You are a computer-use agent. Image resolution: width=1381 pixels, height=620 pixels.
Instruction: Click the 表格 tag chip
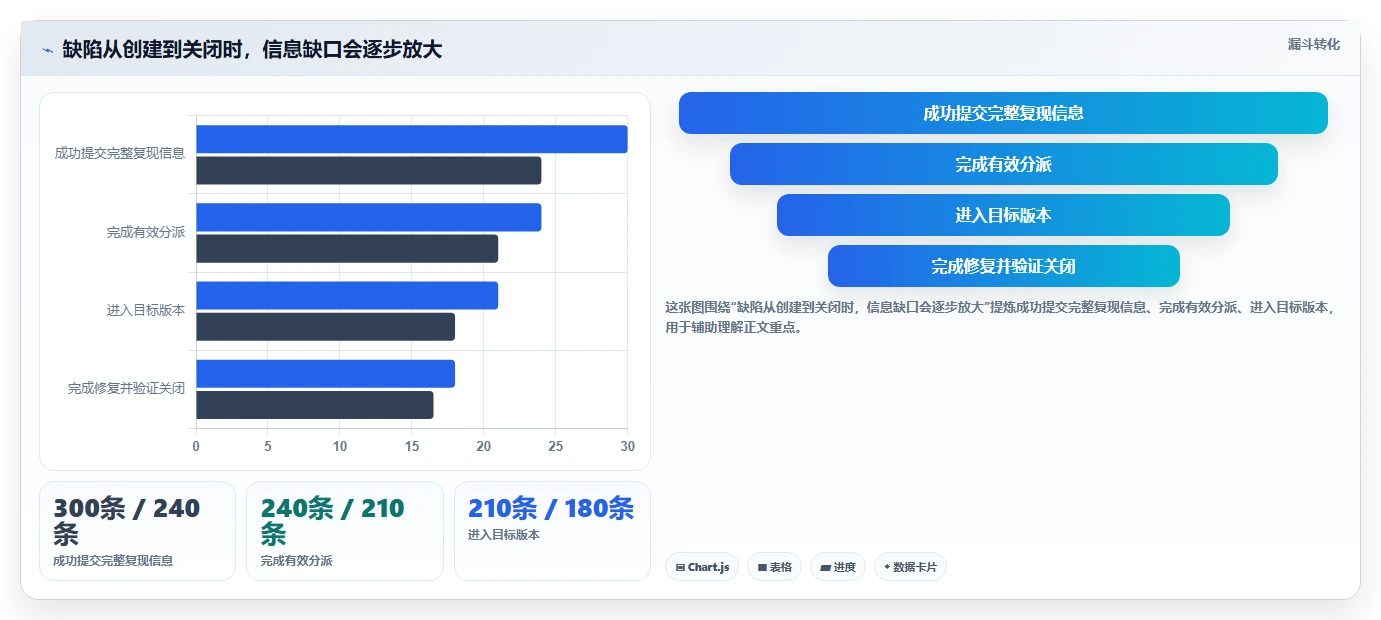coord(774,567)
